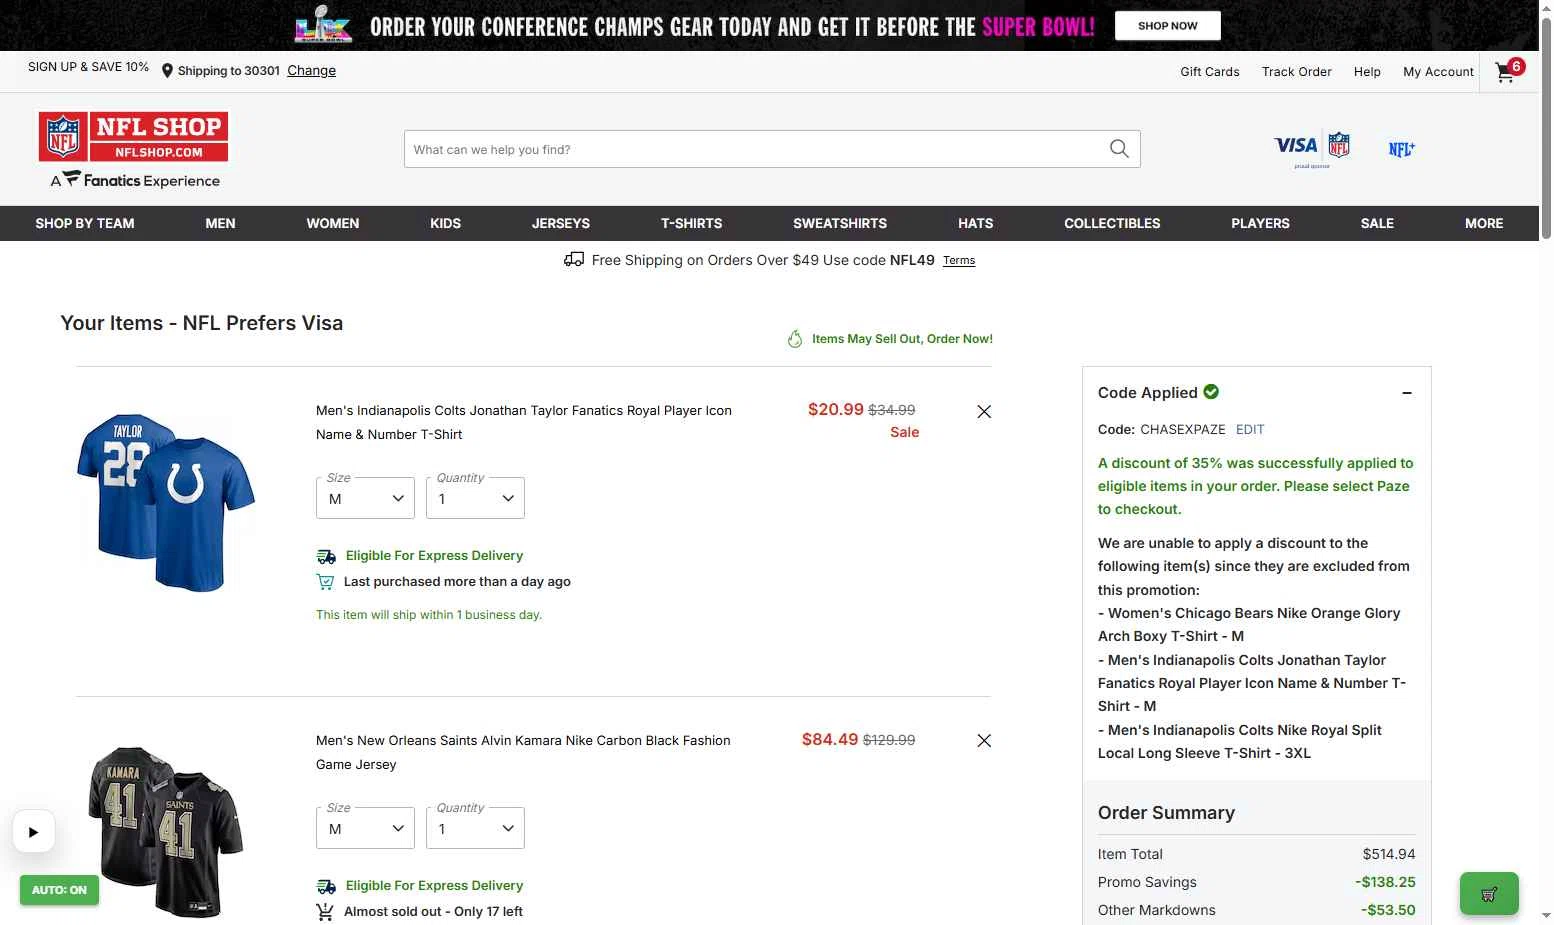The image size is (1554, 925).
Task: Open the MEN menu
Action: tap(220, 223)
